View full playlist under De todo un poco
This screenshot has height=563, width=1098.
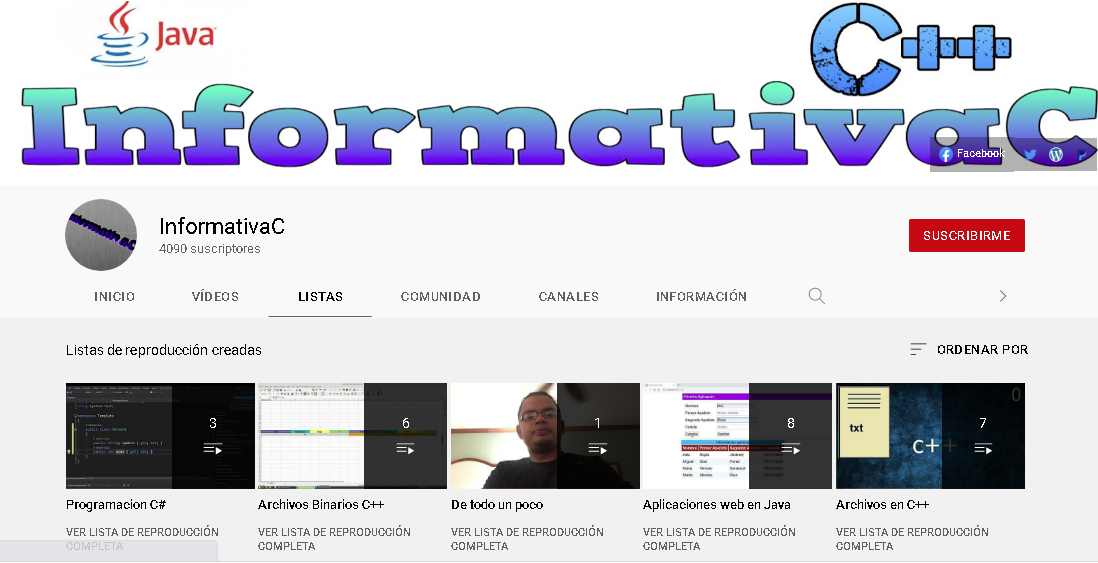(x=527, y=538)
